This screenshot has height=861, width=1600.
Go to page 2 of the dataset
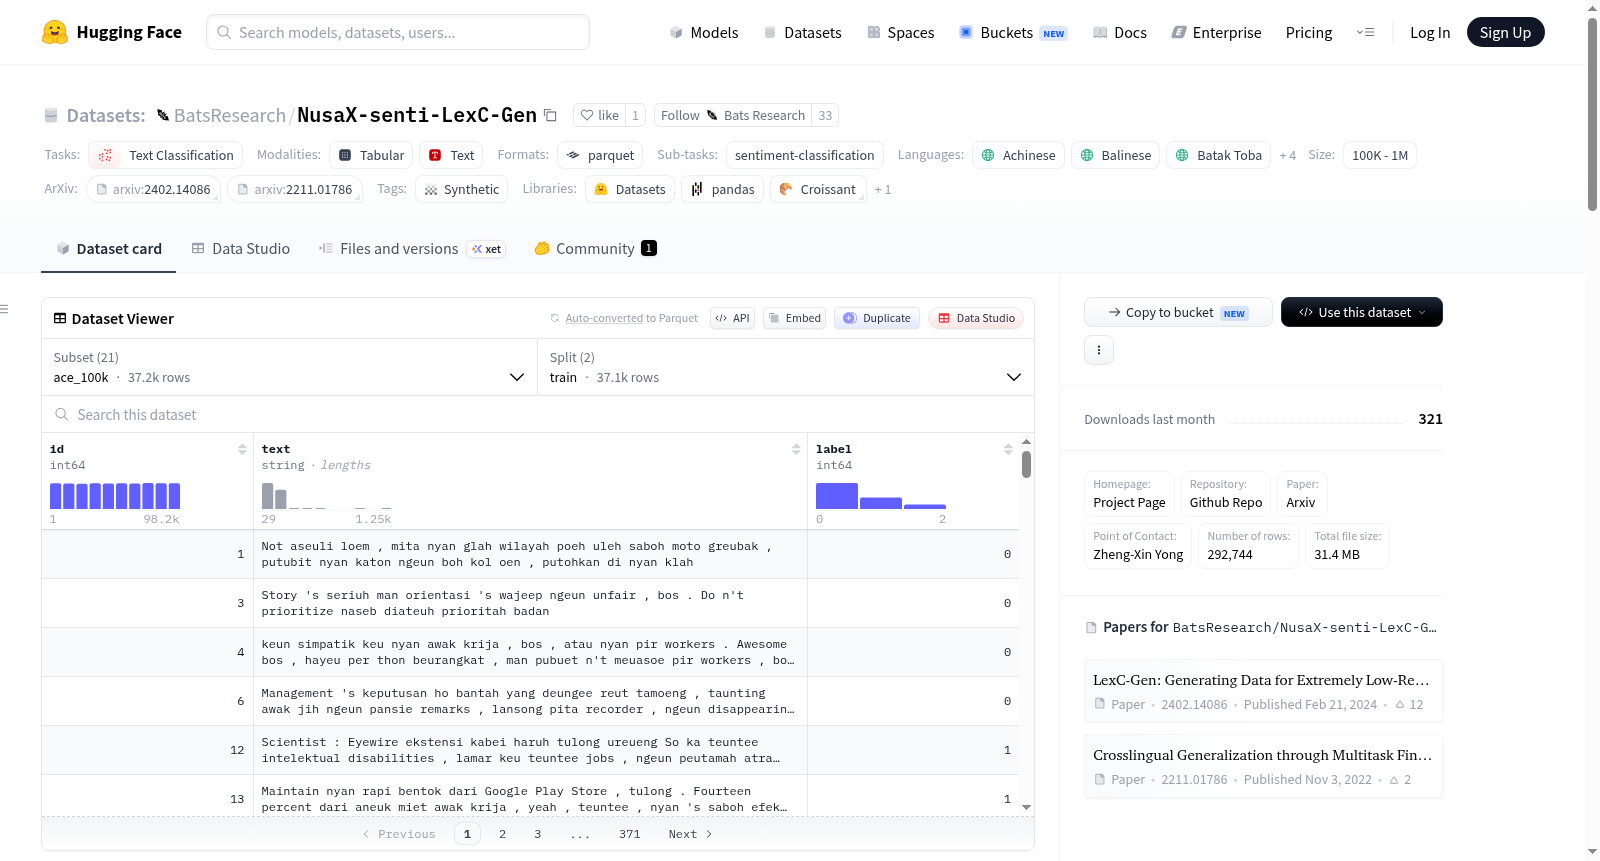502,834
